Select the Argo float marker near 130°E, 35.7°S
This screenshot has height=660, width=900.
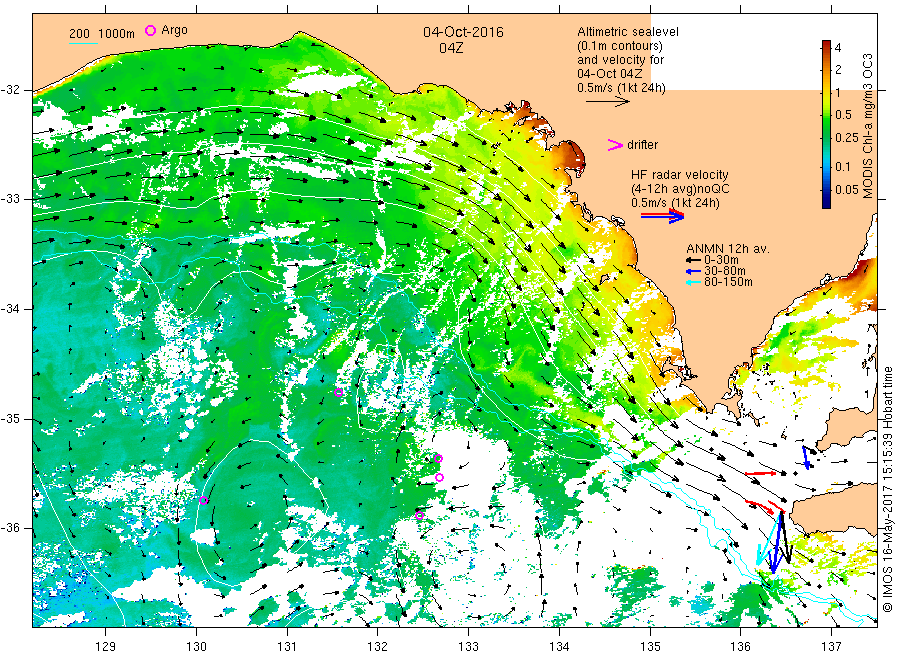(x=203, y=500)
